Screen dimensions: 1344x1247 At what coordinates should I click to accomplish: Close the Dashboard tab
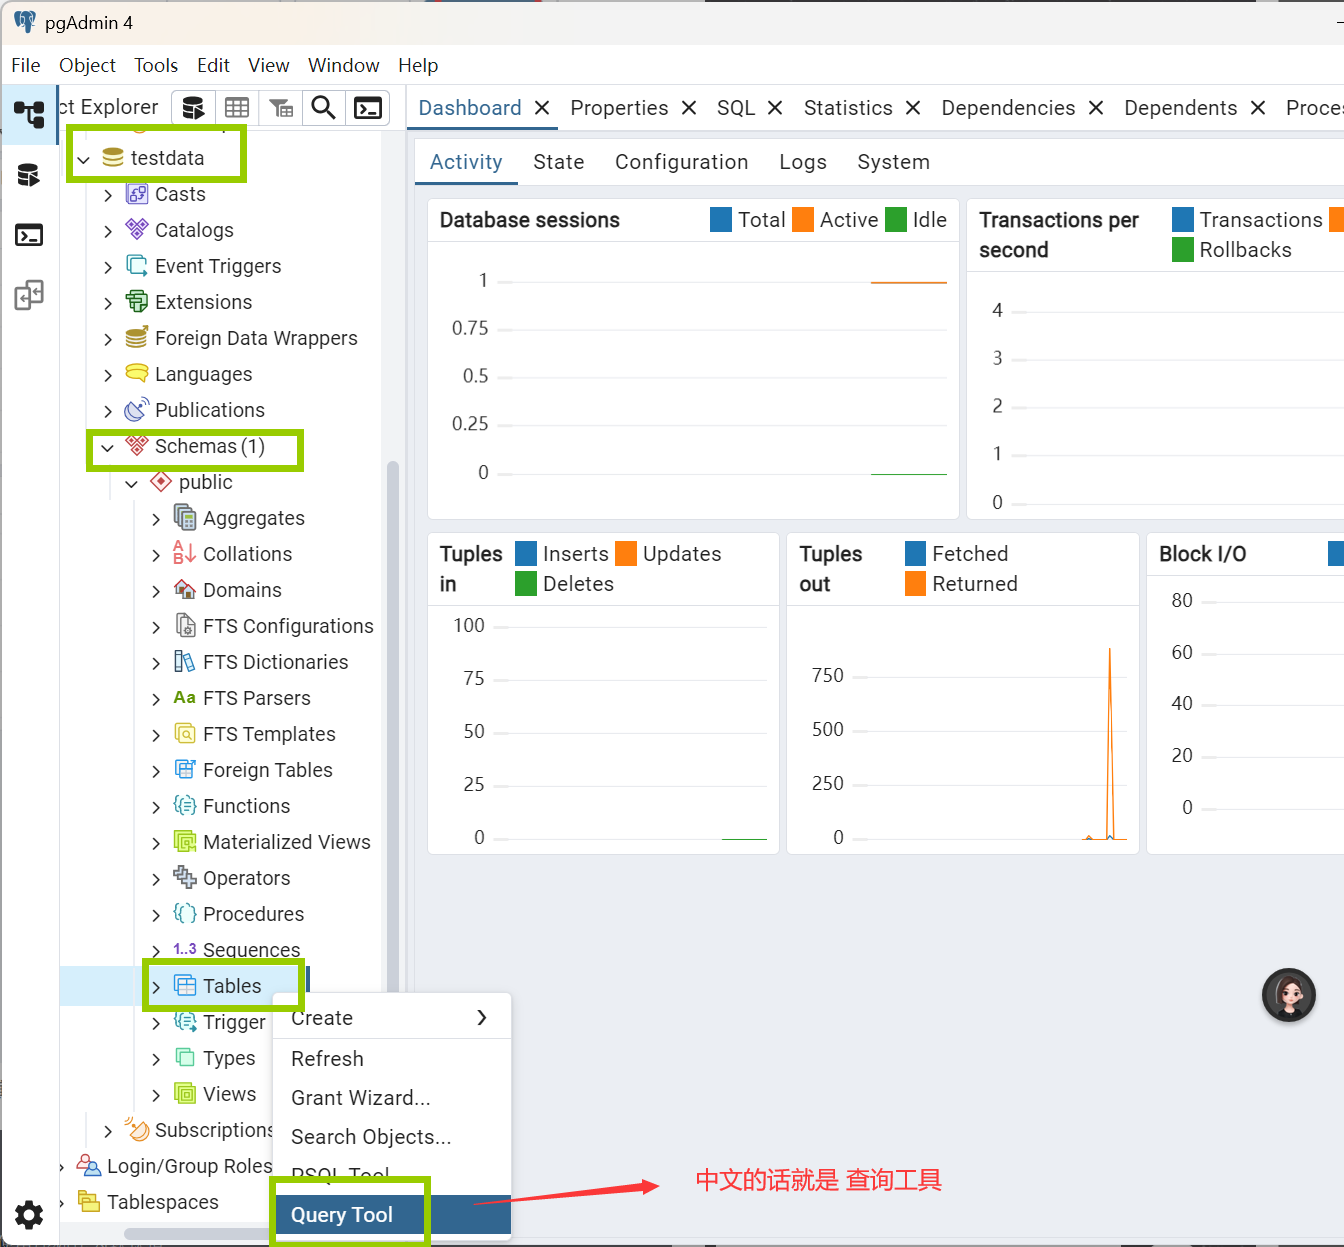(x=542, y=108)
